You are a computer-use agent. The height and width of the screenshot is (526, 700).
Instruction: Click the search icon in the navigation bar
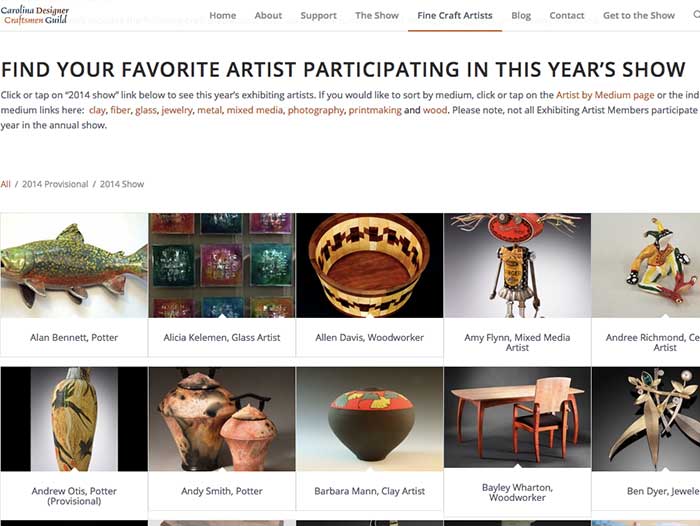point(696,15)
